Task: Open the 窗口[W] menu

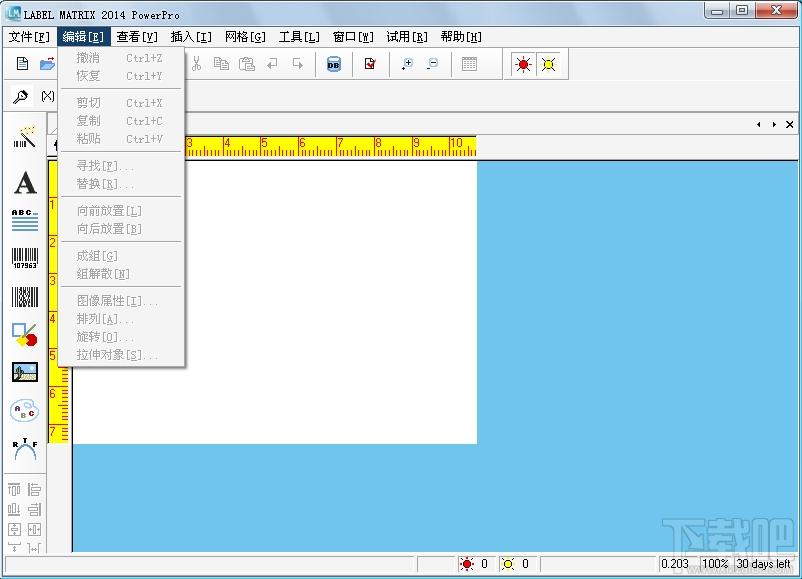Action: pyautogui.click(x=353, y=37)
